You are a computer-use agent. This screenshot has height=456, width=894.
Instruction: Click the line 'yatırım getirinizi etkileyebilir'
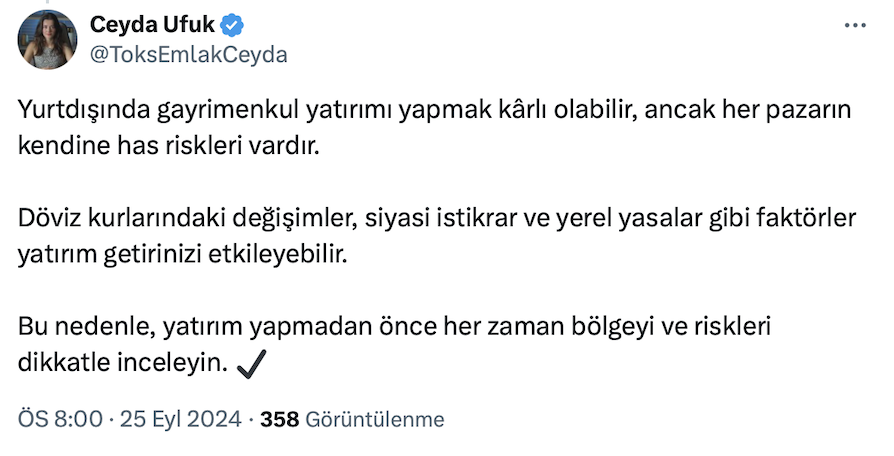click(x=182, y=255)
